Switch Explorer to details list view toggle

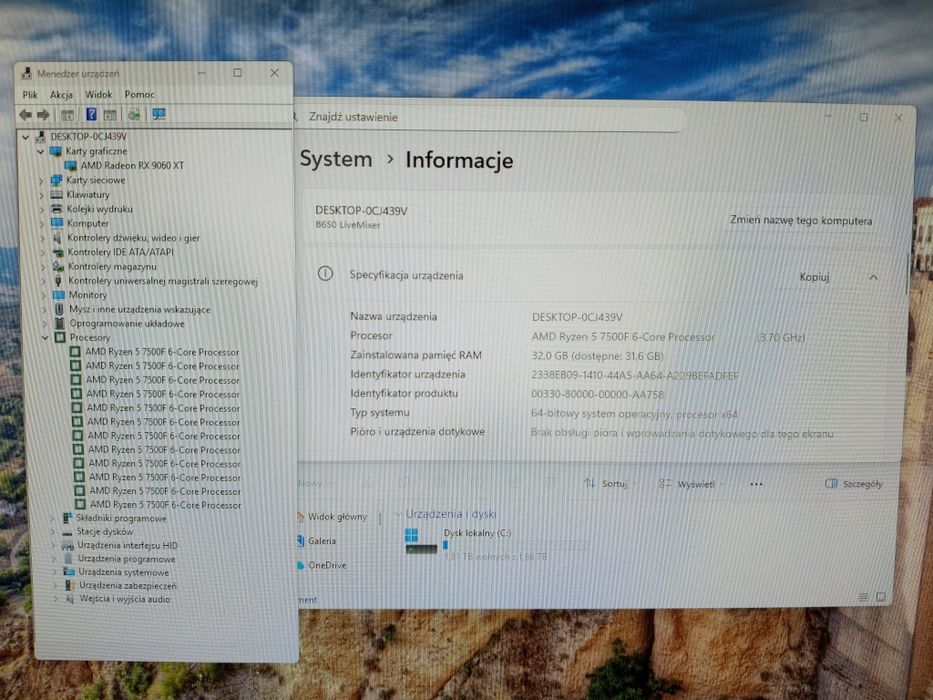(863, 596)
